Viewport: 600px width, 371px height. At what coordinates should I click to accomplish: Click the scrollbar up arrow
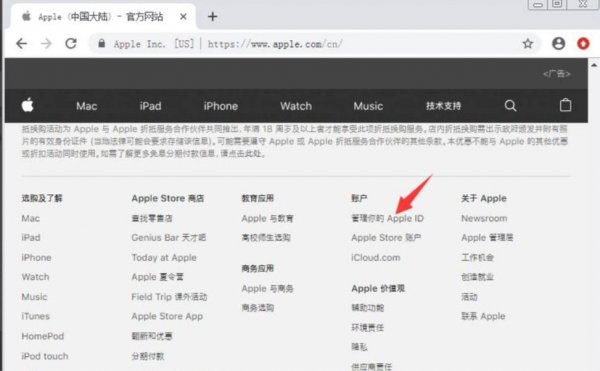click(x=594, y=65)
